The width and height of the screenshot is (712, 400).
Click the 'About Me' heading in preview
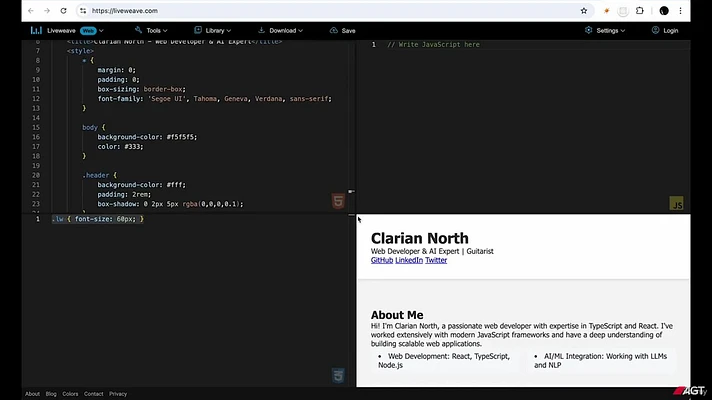tap(397, 315)
